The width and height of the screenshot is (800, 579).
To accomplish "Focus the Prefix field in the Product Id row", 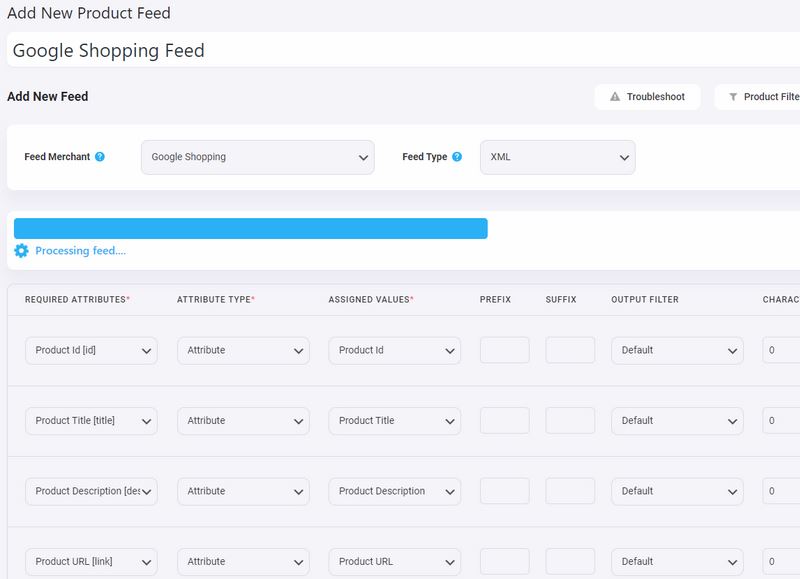I will (505, 350).
